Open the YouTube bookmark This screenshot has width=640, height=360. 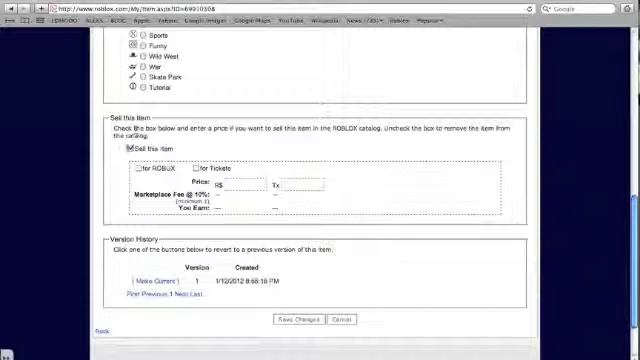291,20
